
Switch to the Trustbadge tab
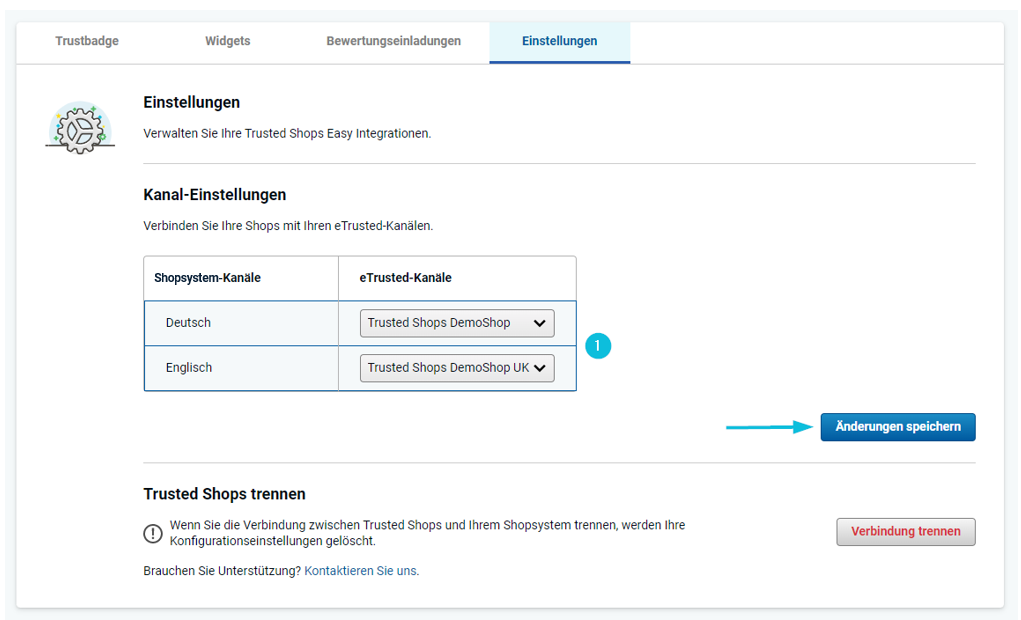[x=87, y=41]
